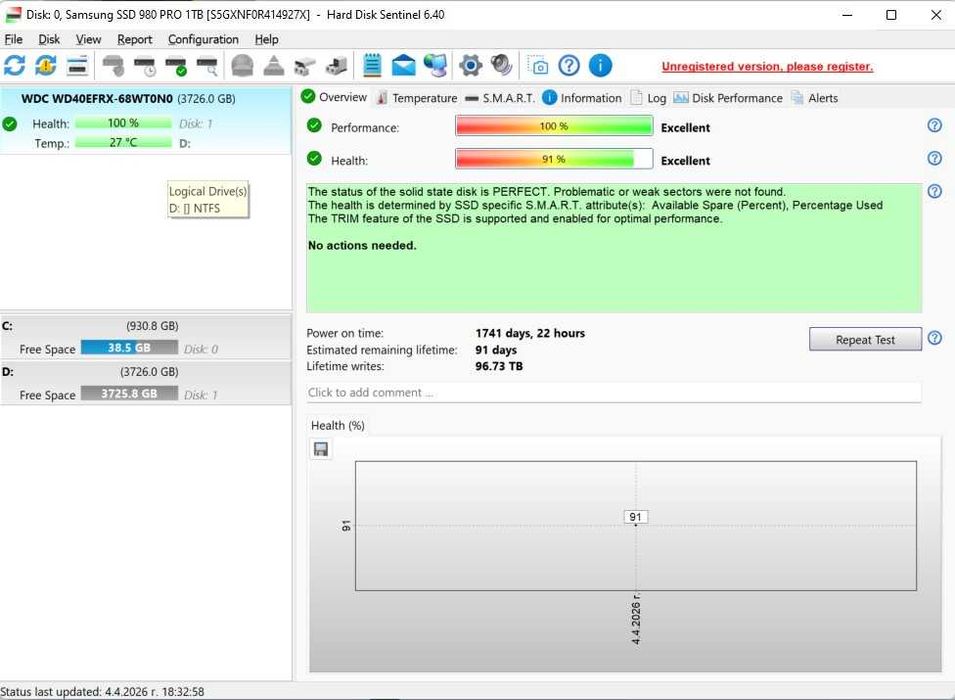Viewport: 955px width, 700px height.
Task: Click the globe and computer network icon
Action: click(x=435, y=65)
